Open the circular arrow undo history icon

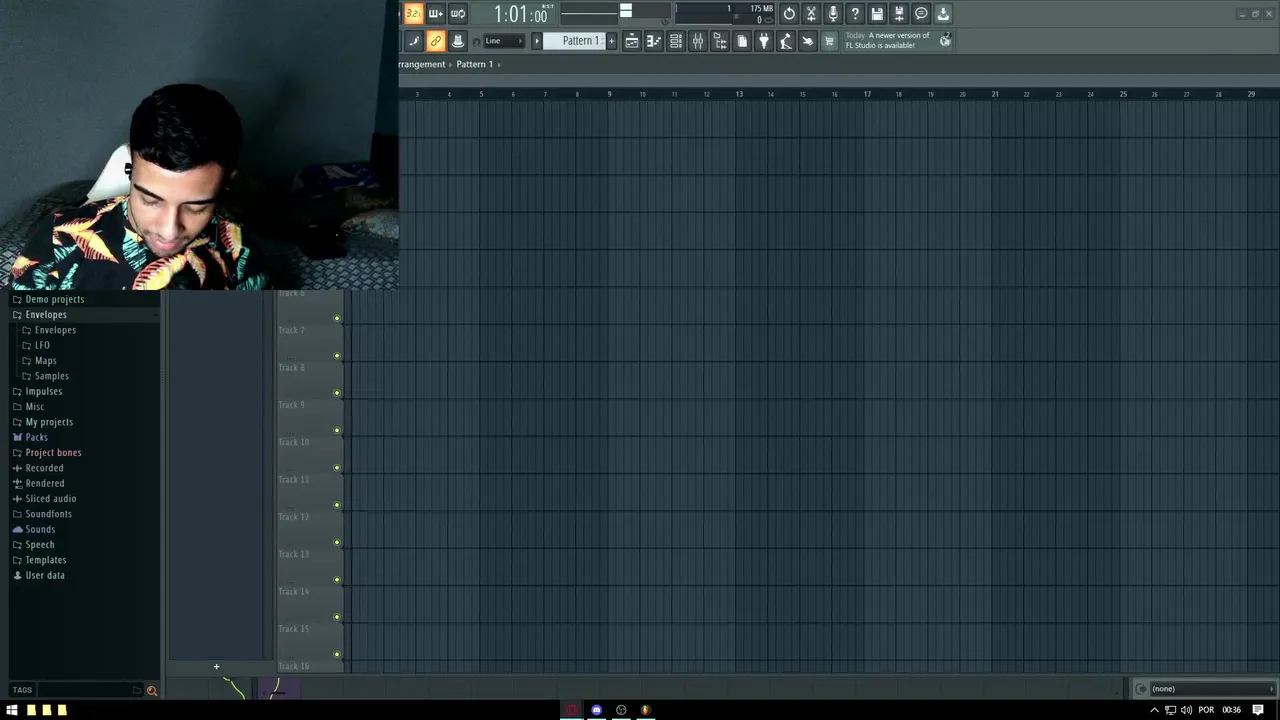(x=789, y=13)
